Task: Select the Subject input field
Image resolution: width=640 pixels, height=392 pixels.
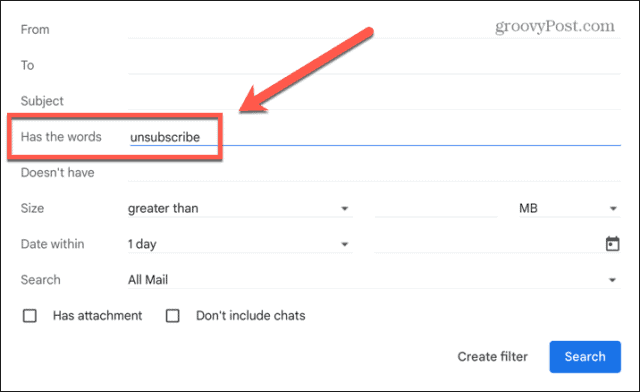Action: point(374,101)
